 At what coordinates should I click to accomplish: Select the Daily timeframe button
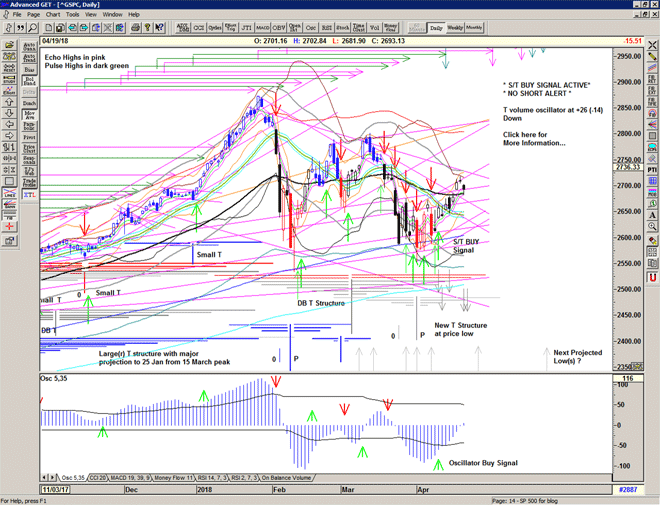pyautogui.click(x=436, y=27)
